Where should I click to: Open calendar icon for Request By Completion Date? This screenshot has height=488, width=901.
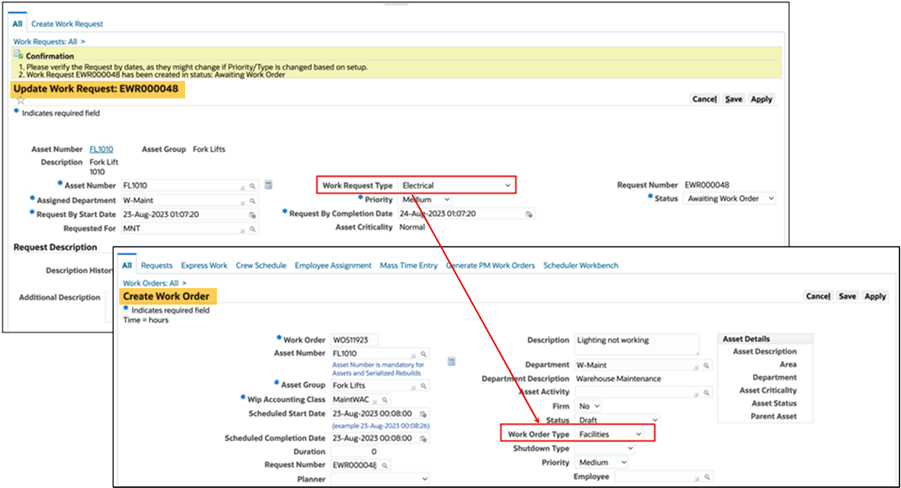tap(529, 214)
